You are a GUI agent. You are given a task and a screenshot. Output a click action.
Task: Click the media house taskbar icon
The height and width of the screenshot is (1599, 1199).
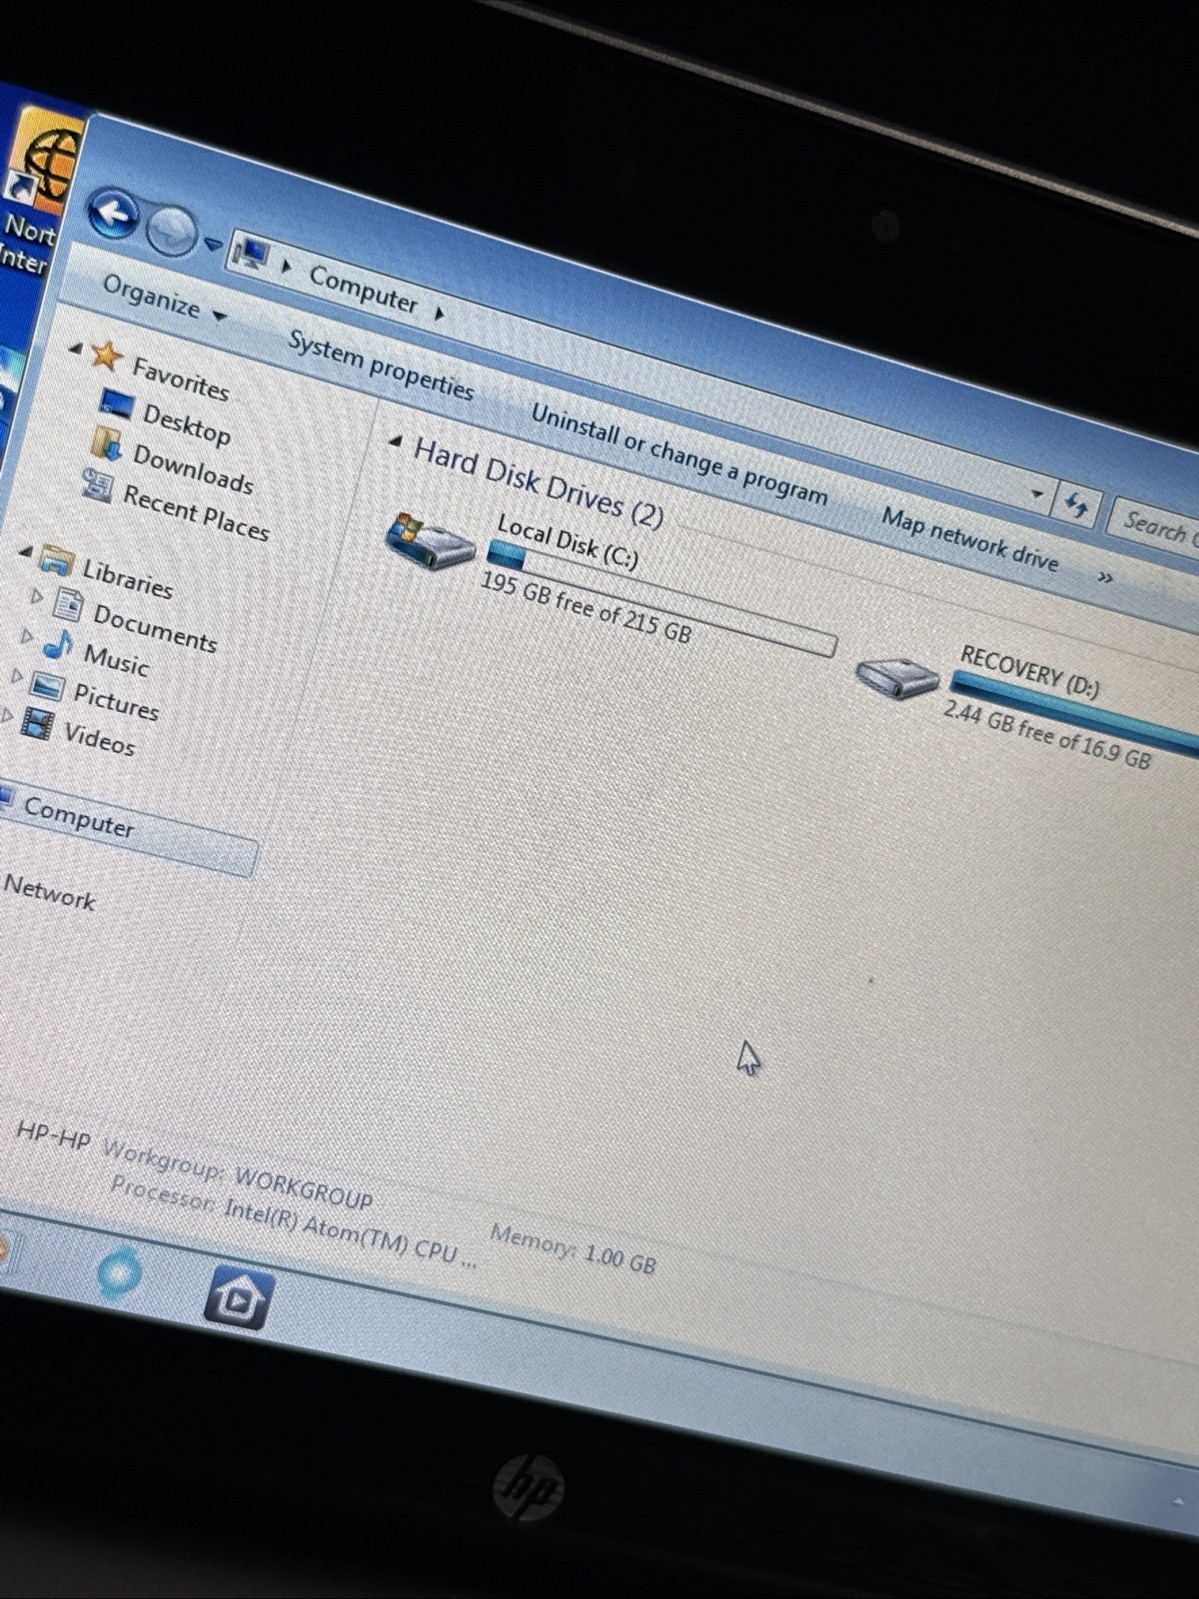tap(237, 1297)
